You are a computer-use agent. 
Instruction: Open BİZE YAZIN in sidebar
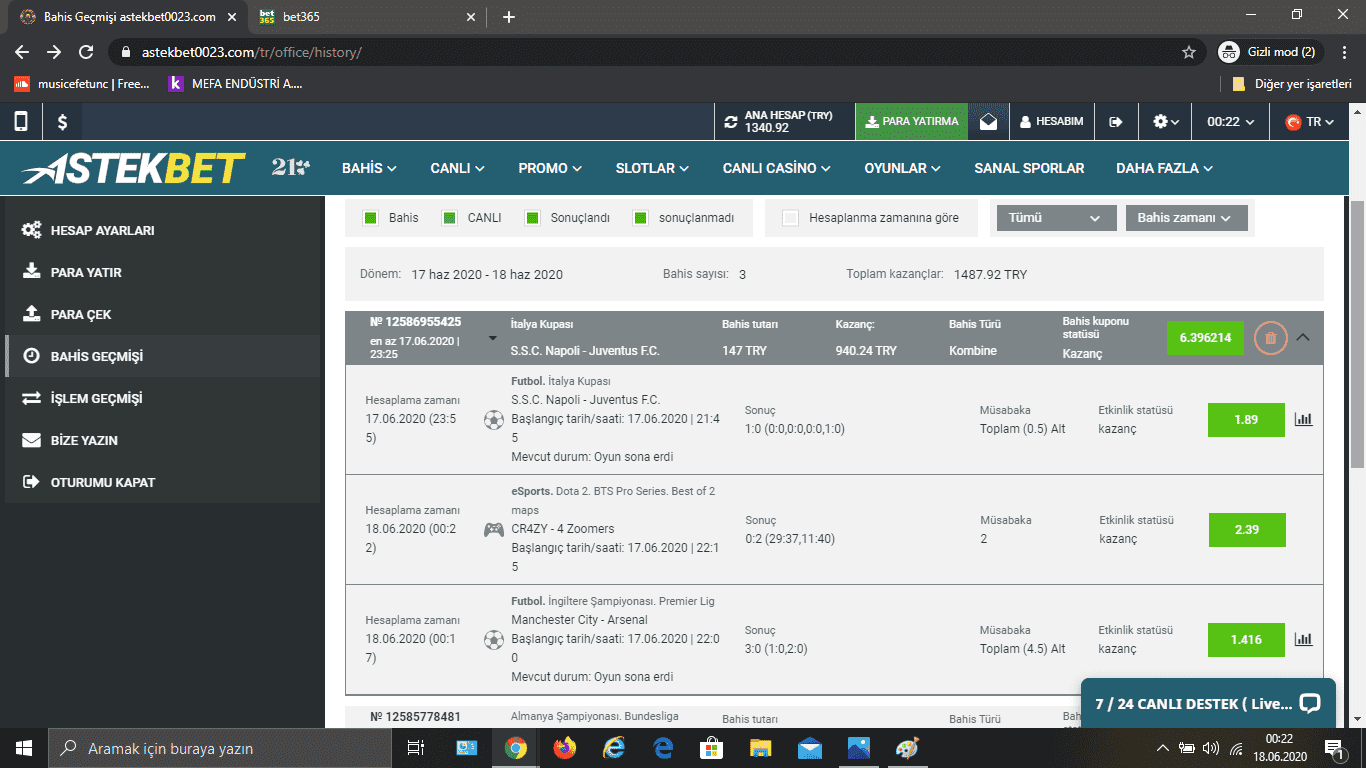pyautogui.click(x=163, y=440)
